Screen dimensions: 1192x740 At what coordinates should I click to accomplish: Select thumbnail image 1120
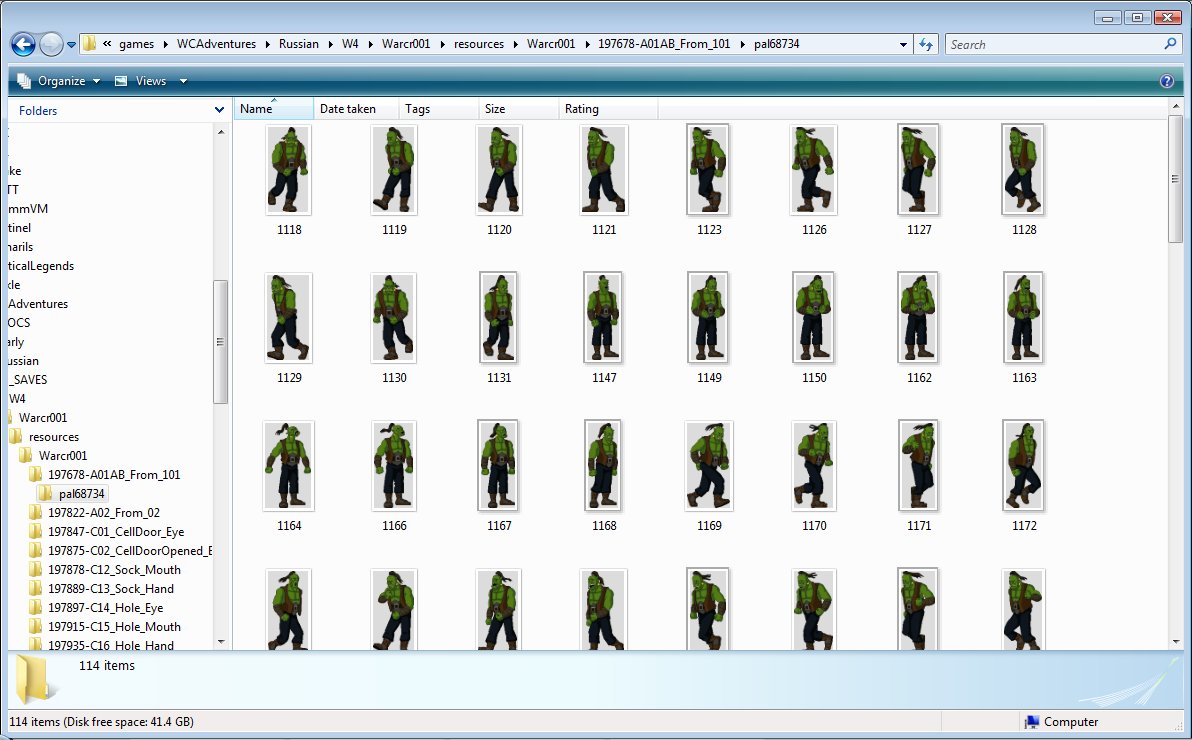click(499, 170)
